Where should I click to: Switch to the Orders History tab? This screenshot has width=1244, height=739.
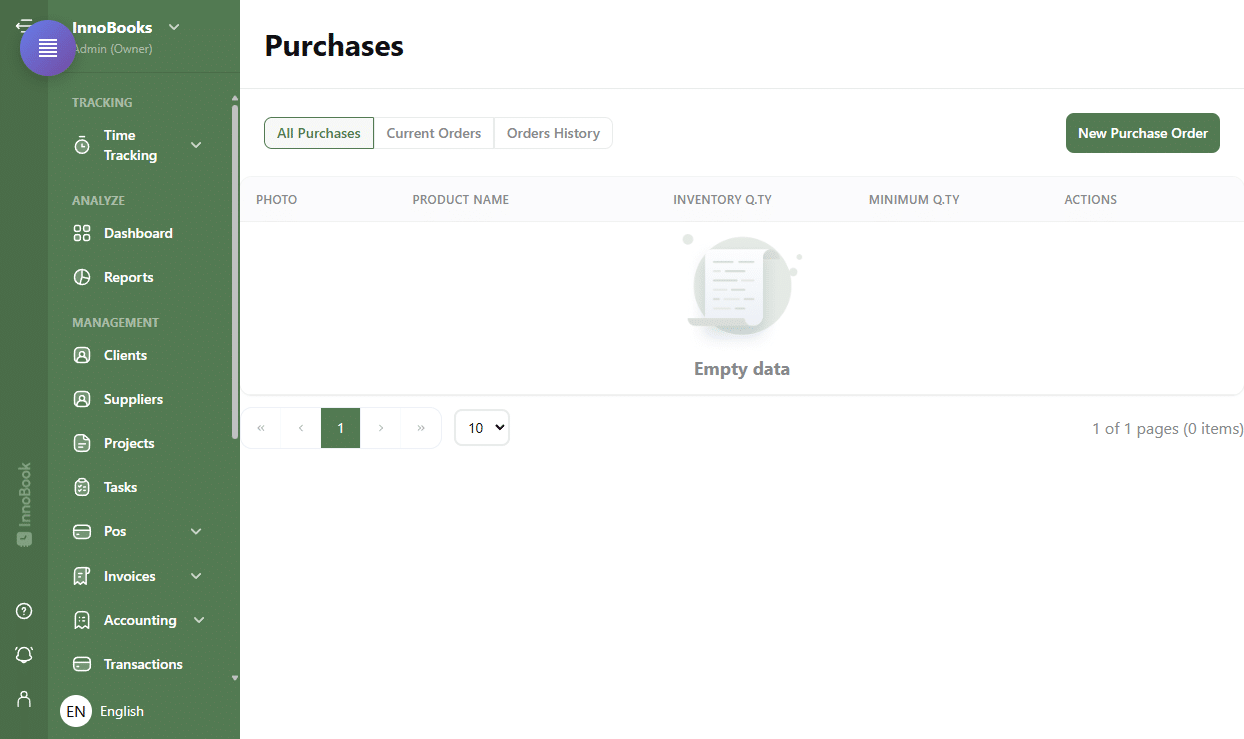tap(553, 133)
